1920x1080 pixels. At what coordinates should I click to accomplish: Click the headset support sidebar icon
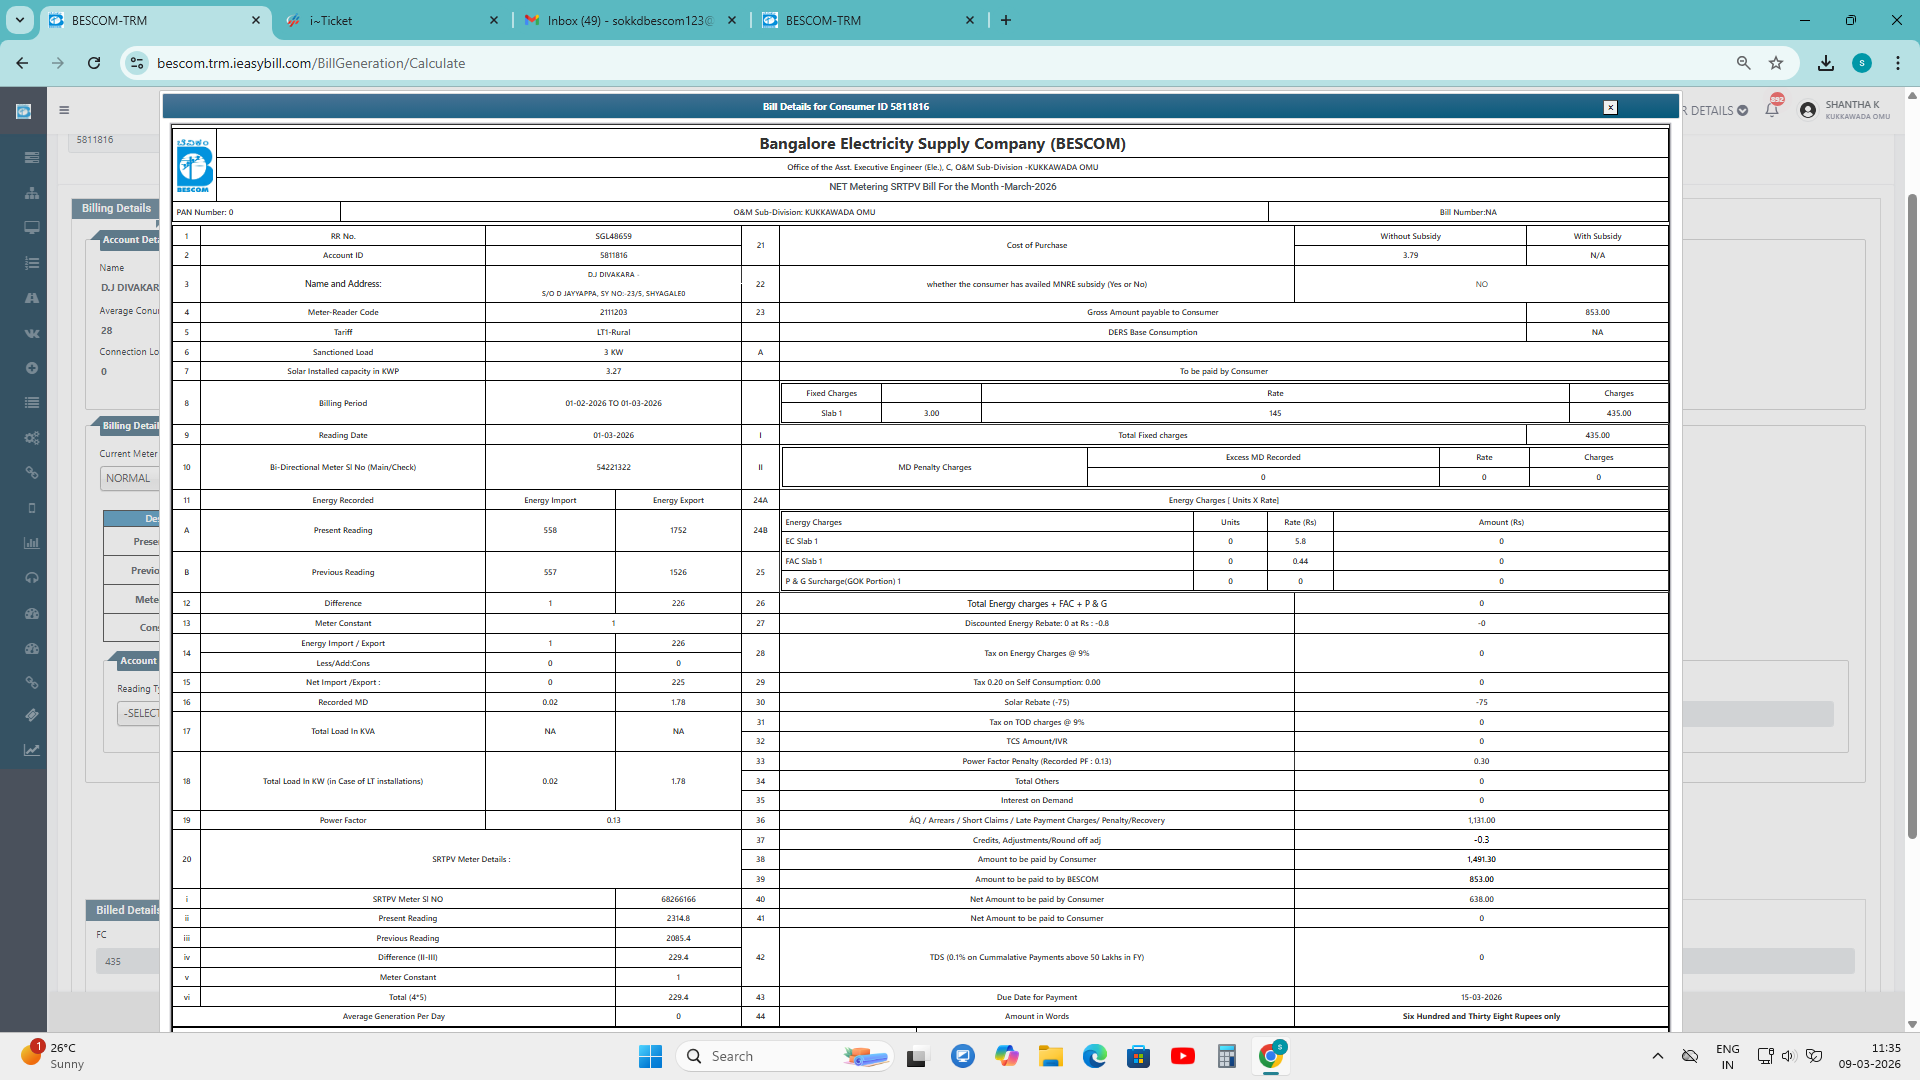[32, 578]
